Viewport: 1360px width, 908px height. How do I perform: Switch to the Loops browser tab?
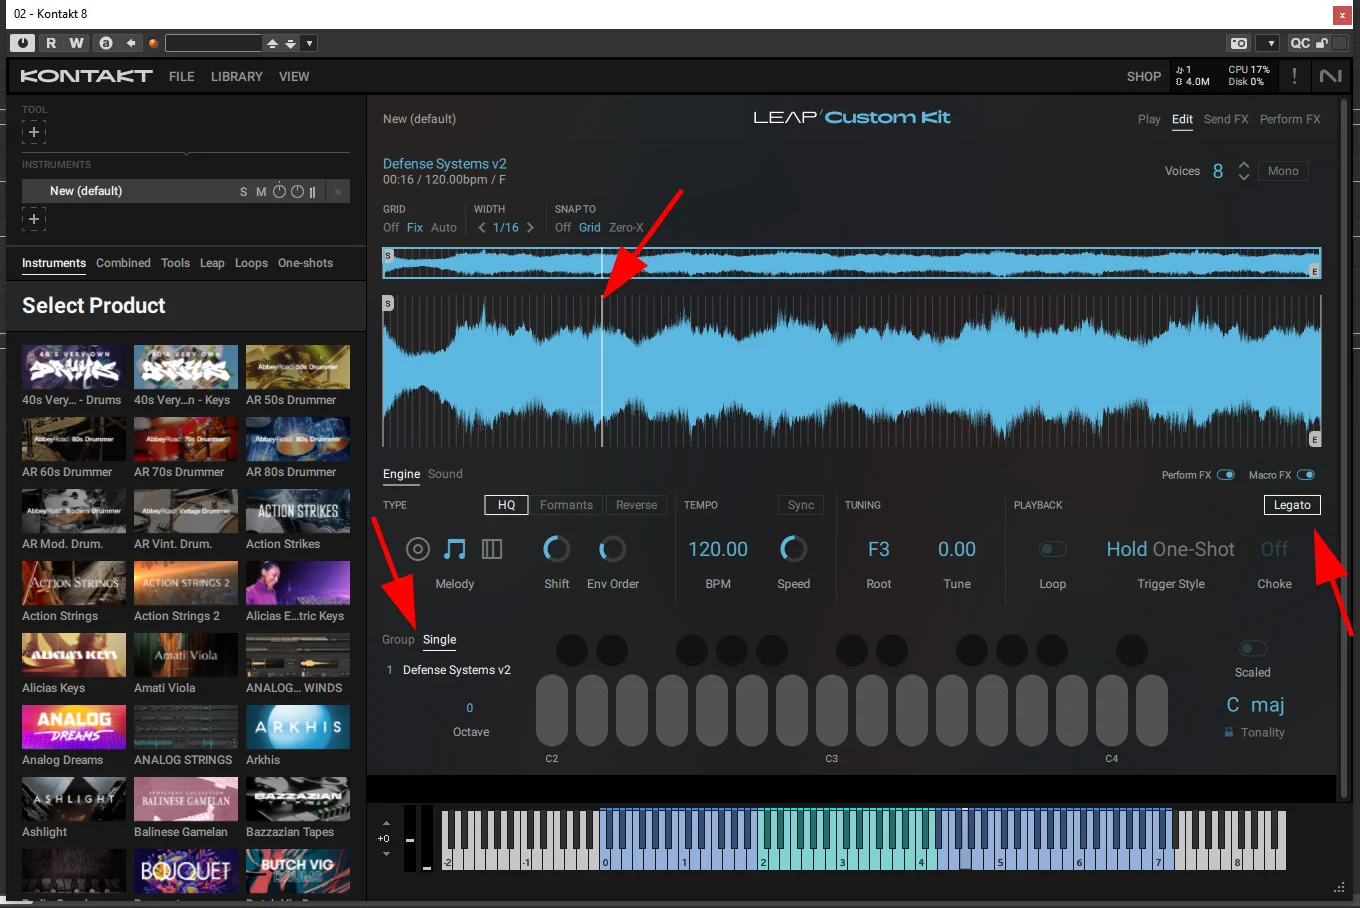pyautogui.click(x=251, y=263)
